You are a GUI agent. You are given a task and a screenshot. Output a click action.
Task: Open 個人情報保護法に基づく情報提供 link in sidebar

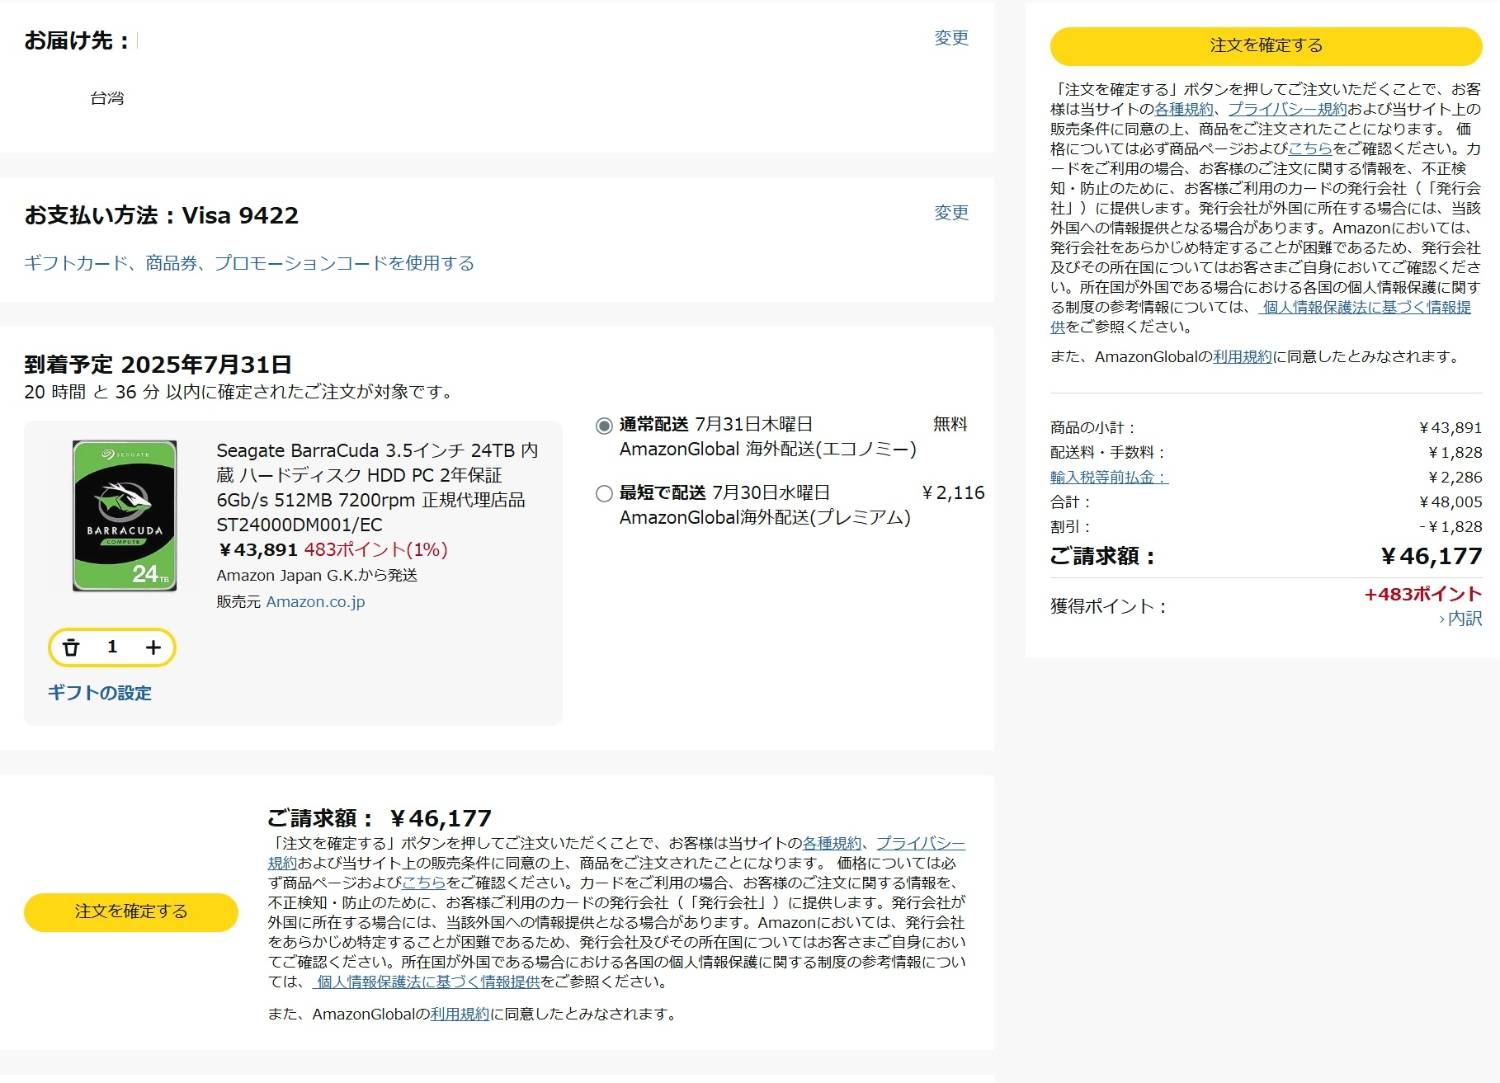tap(1365, 307)
